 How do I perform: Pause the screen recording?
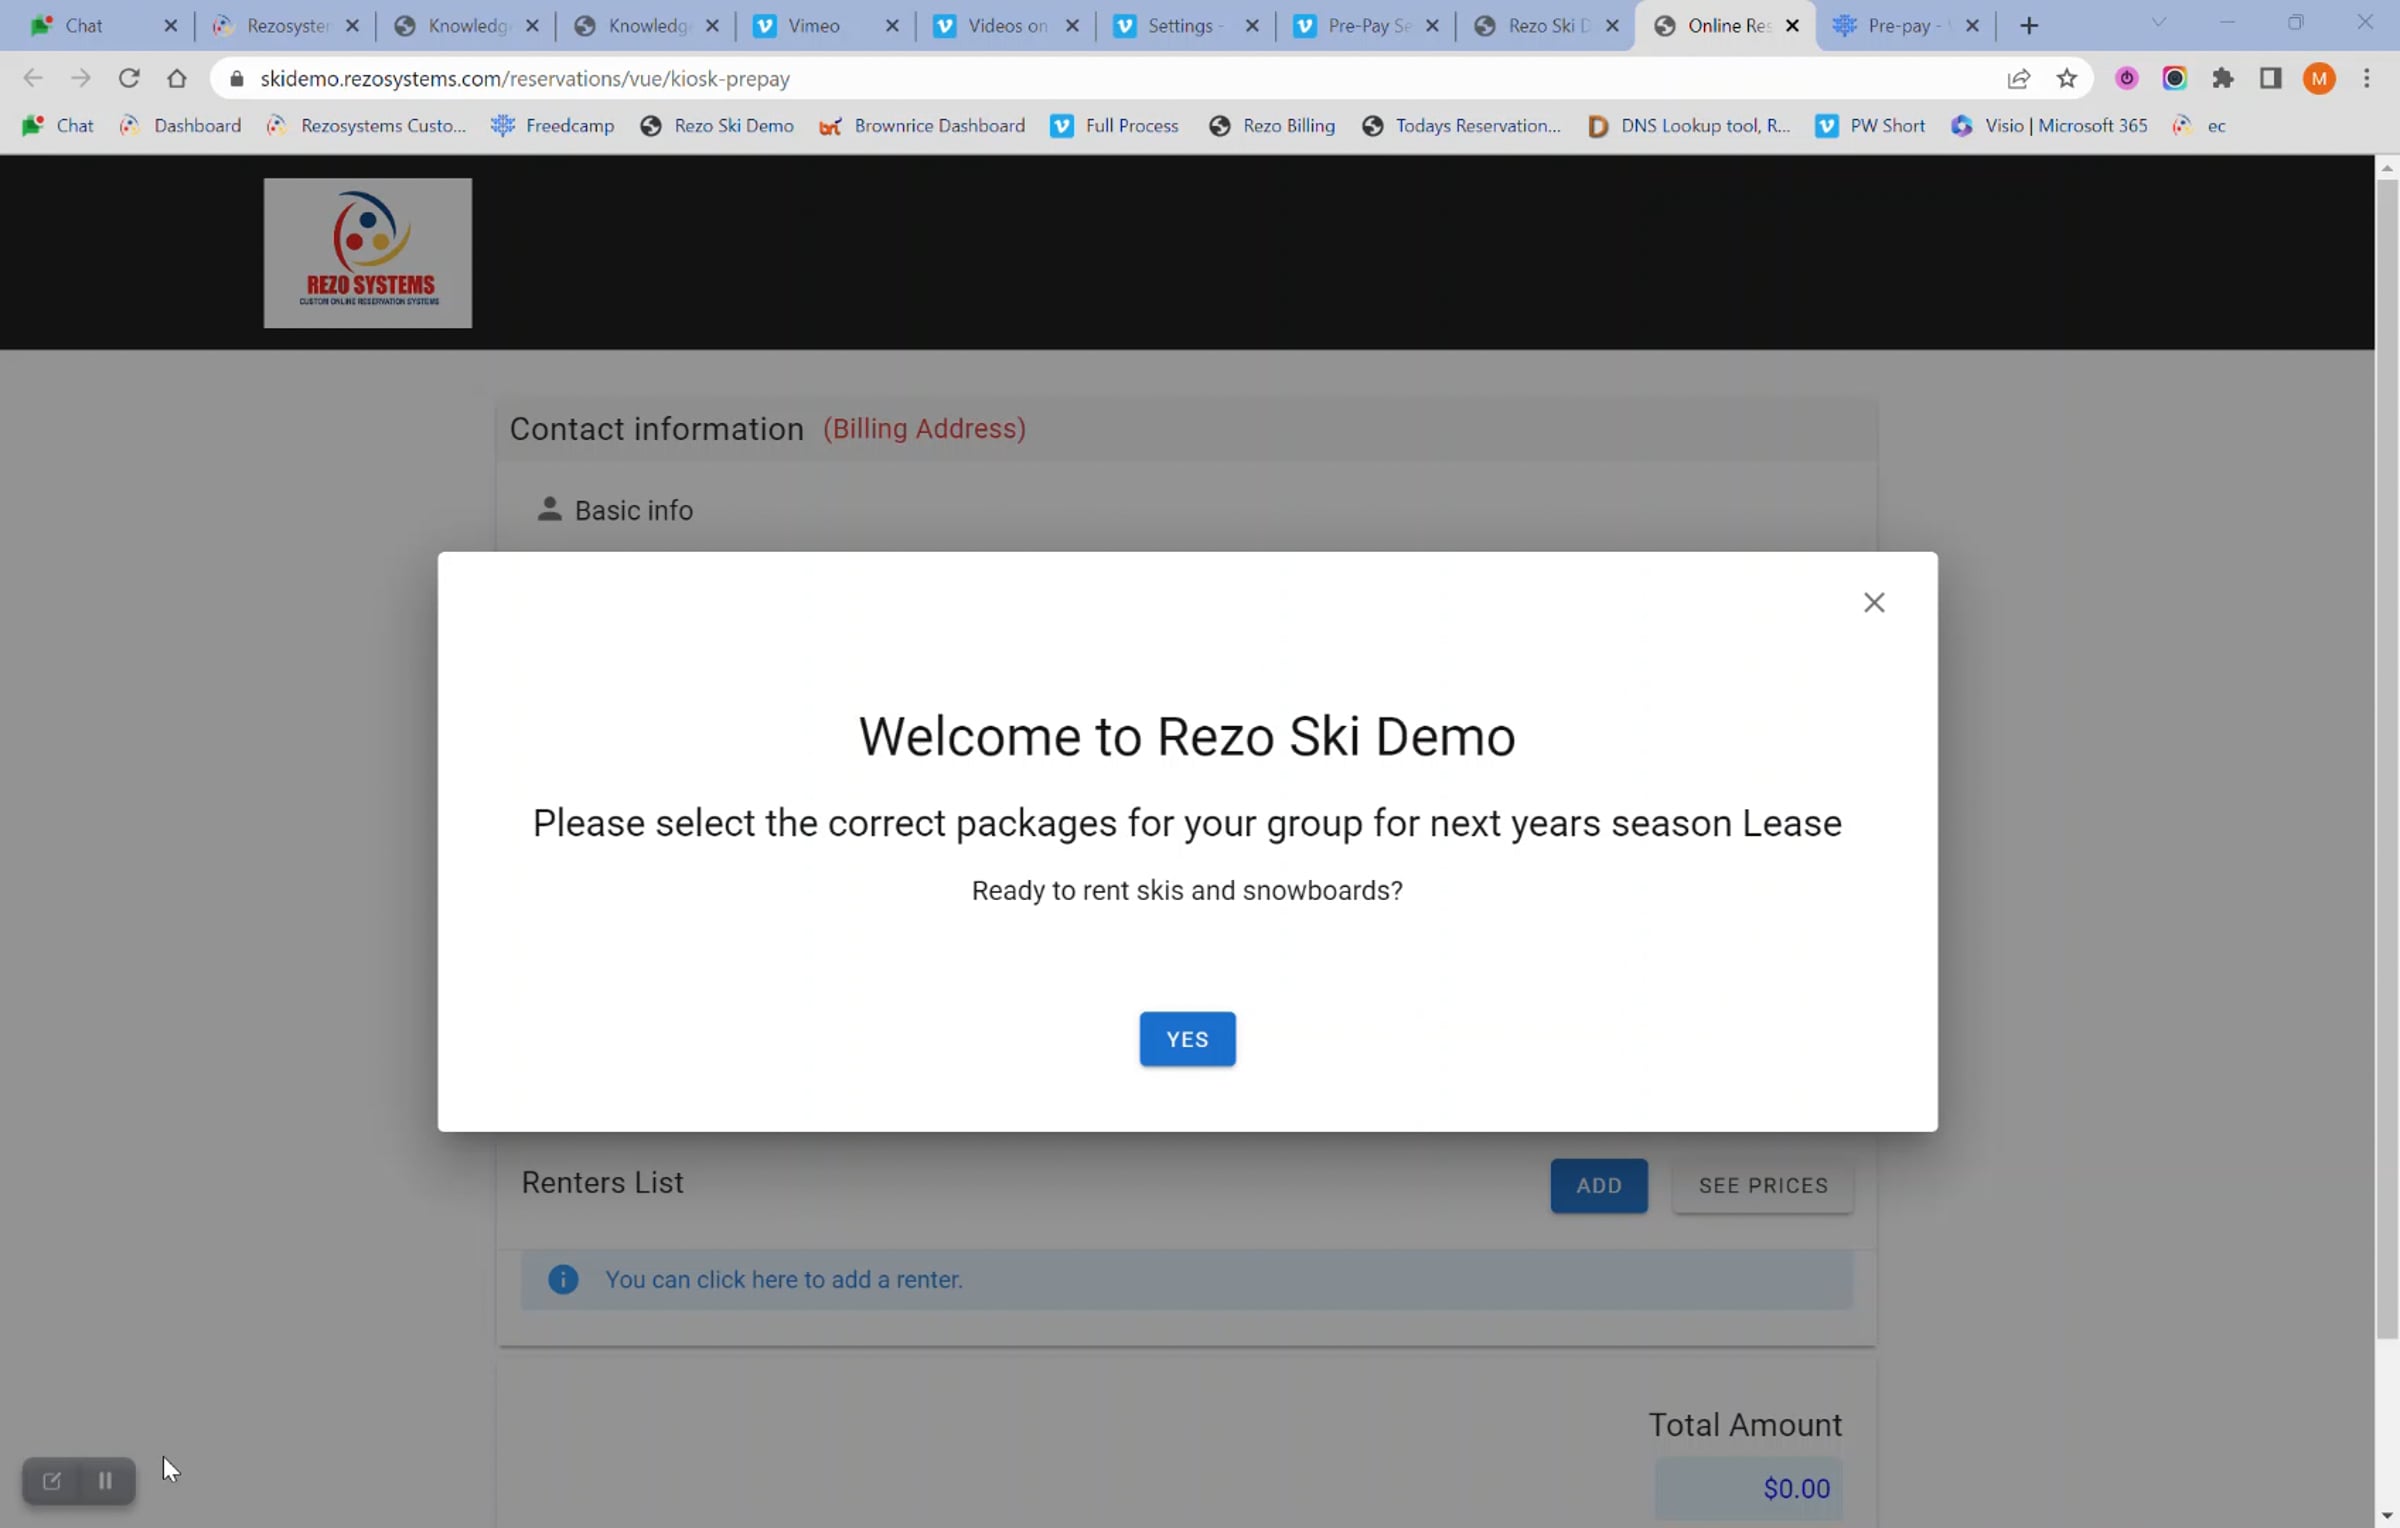click(105, 1481)
